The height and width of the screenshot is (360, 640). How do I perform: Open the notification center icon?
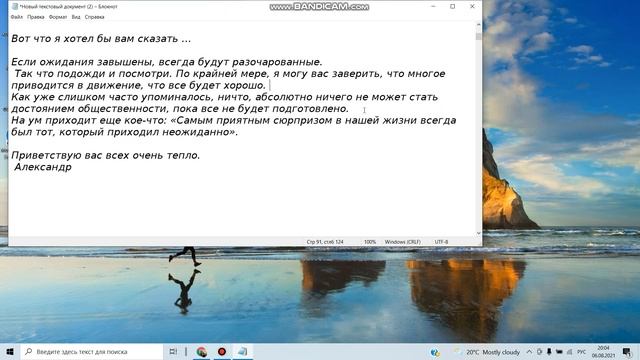click(x=627, y=352)
